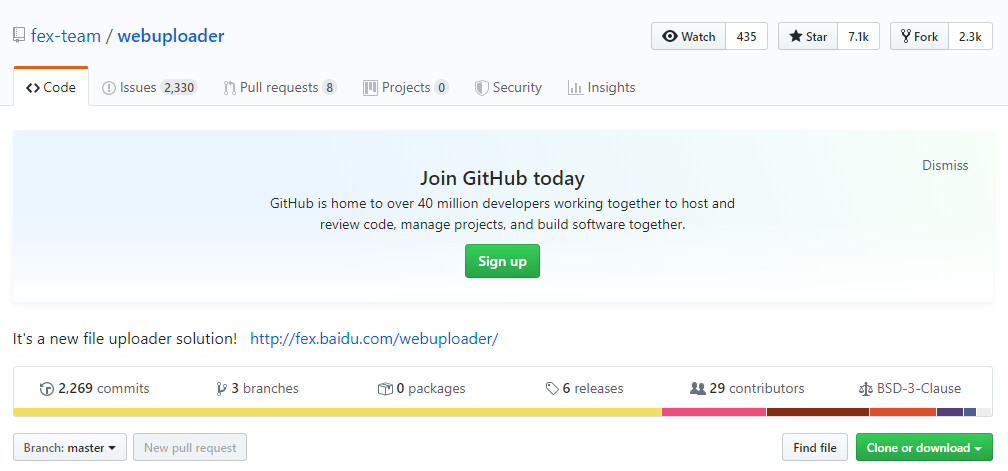Viewport: 1008px width, 471px height.
Task: View the 3 branches
Action: click(x=258, y=389)
